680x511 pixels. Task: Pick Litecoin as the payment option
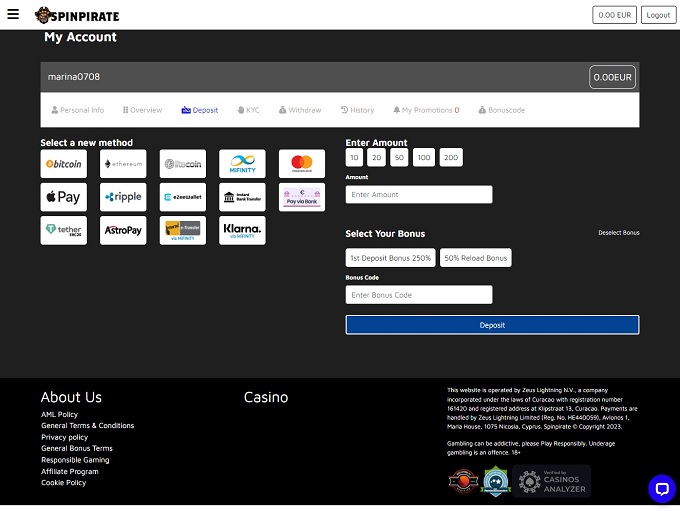pos(183,164)
